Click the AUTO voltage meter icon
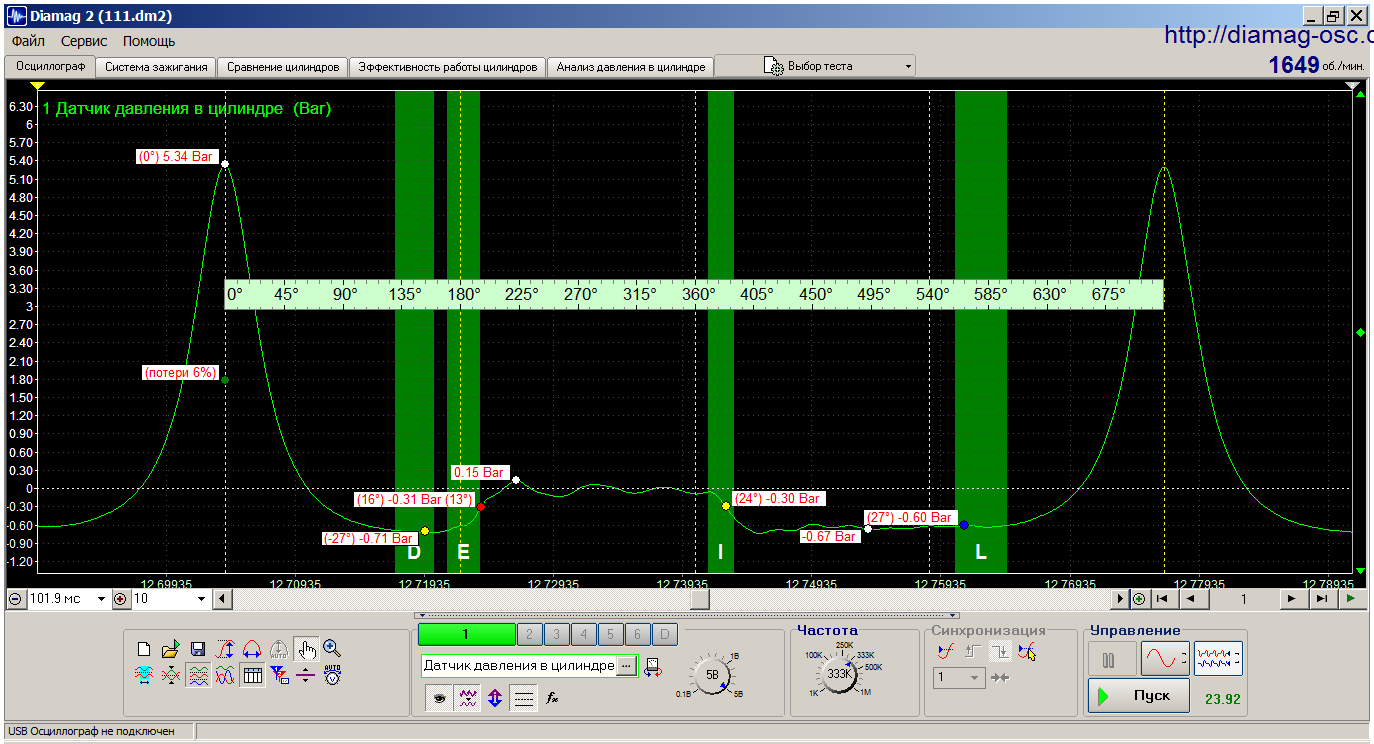Viewport: 1374px width, 744px height. [332, 675]
